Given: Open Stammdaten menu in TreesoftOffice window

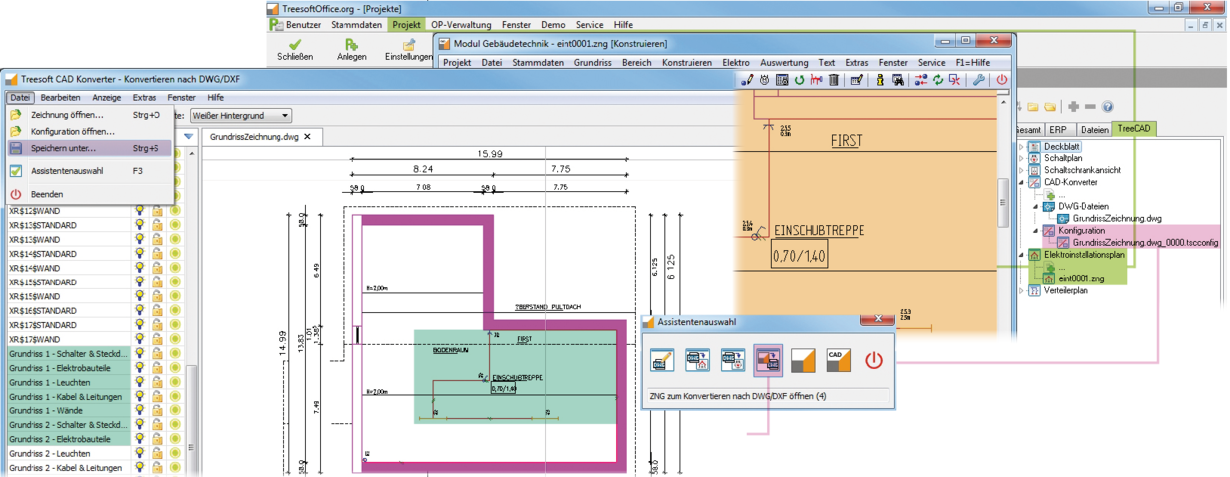Looking at the screenshot, I should 358,23.
